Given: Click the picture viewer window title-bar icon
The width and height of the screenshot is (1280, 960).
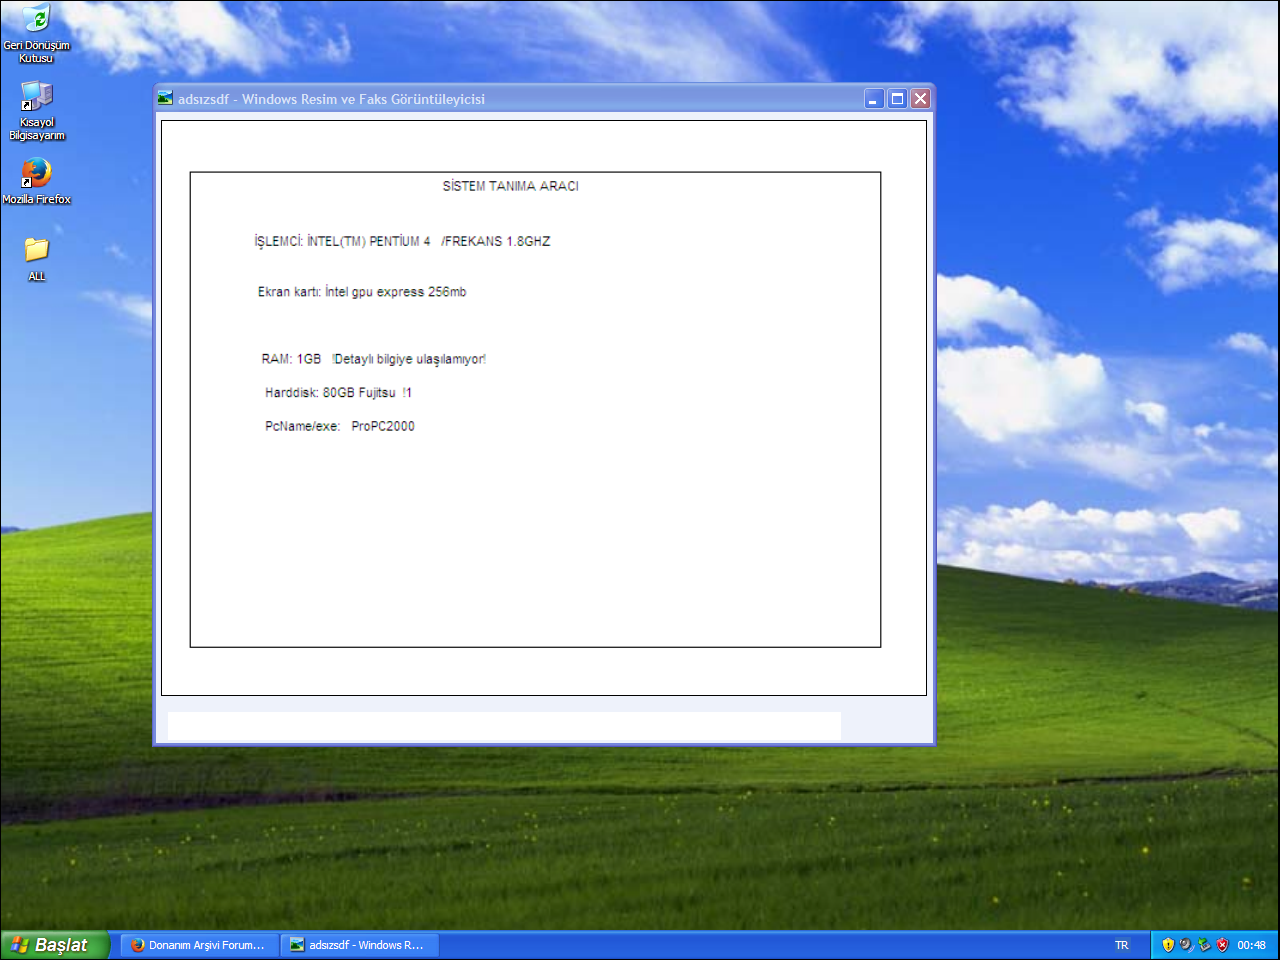Looking at the screenshot, I should coord(165,98).
